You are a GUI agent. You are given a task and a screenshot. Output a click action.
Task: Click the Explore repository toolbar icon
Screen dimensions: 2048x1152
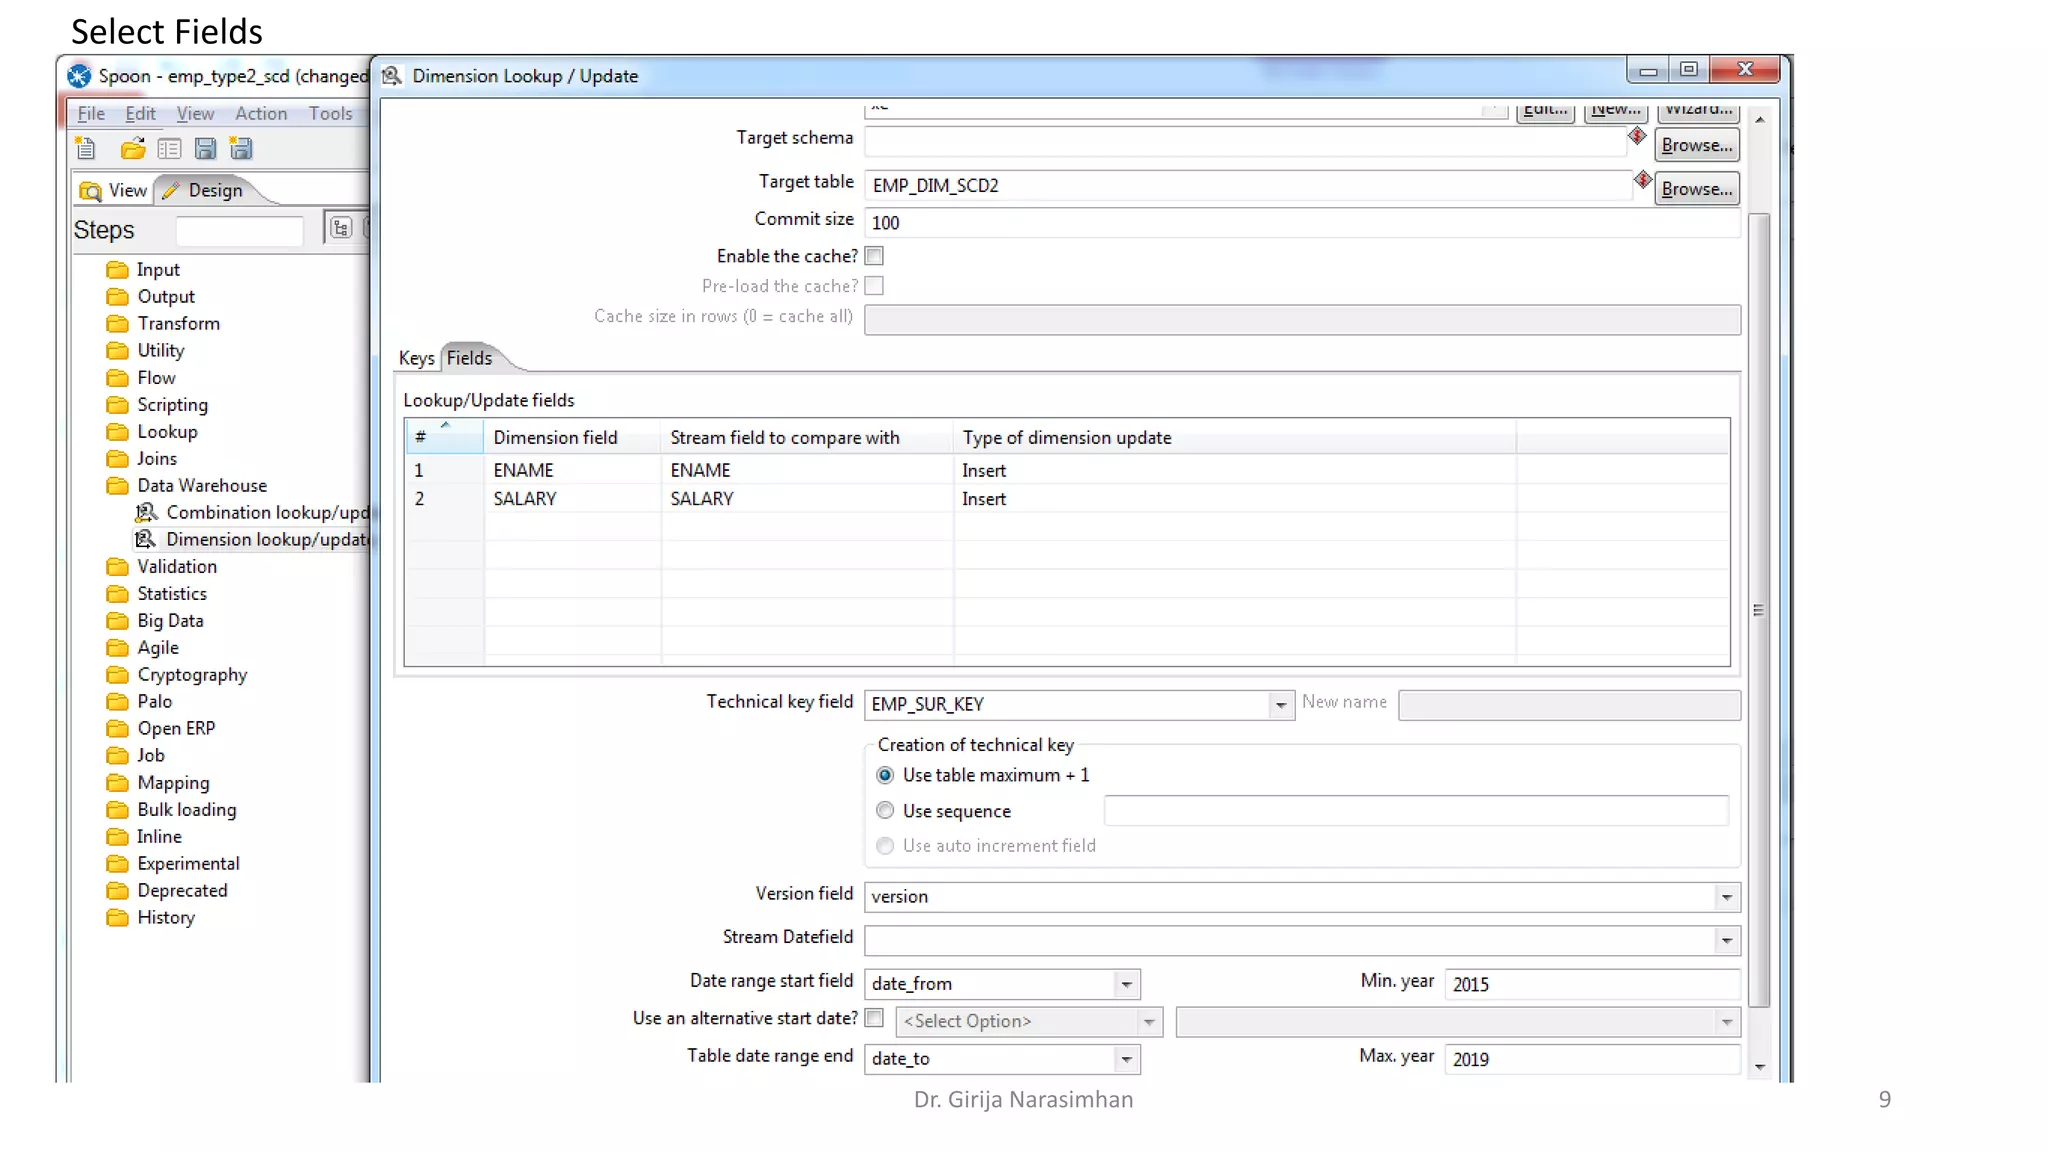point(169,149)
